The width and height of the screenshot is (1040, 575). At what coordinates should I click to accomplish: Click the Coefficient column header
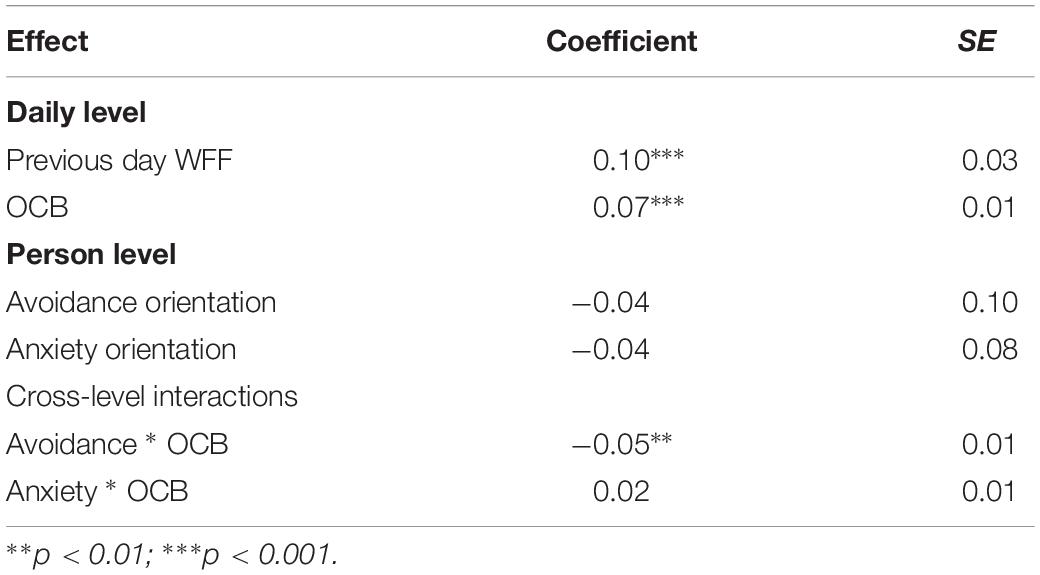[x=621, y=41]
